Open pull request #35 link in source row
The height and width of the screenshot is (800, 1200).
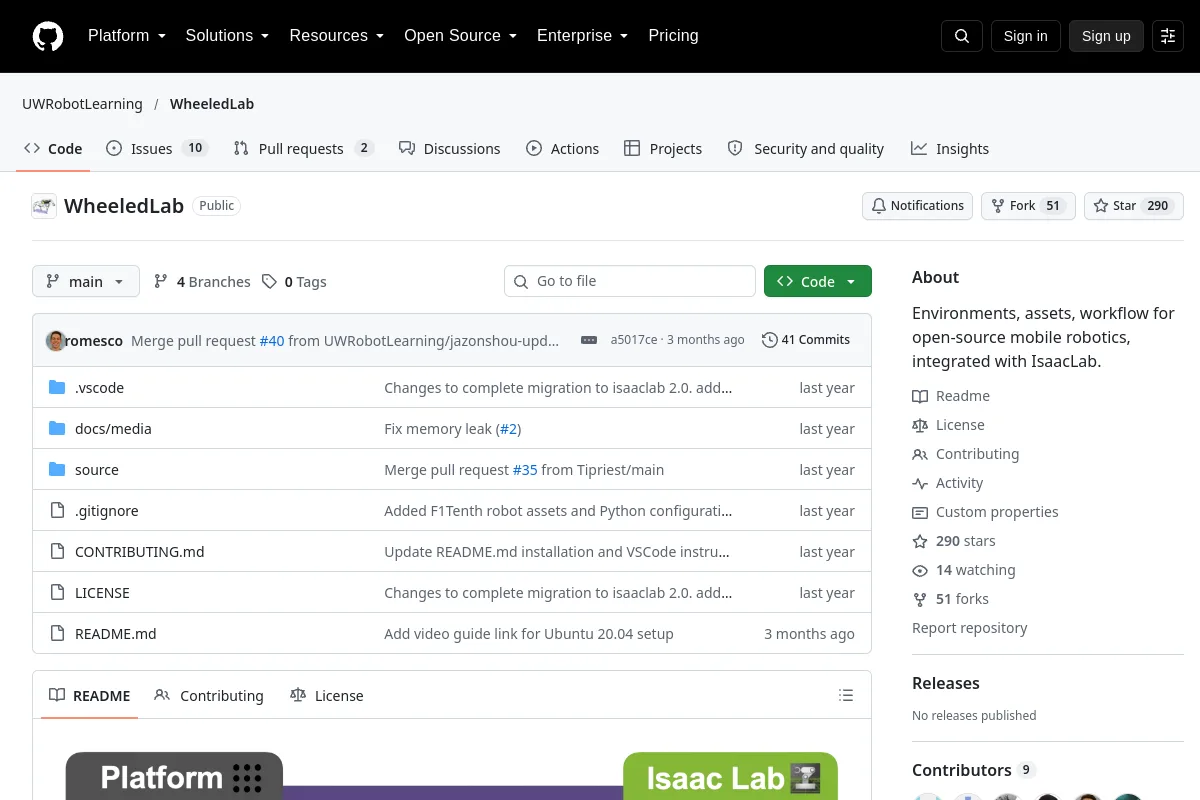525,470
